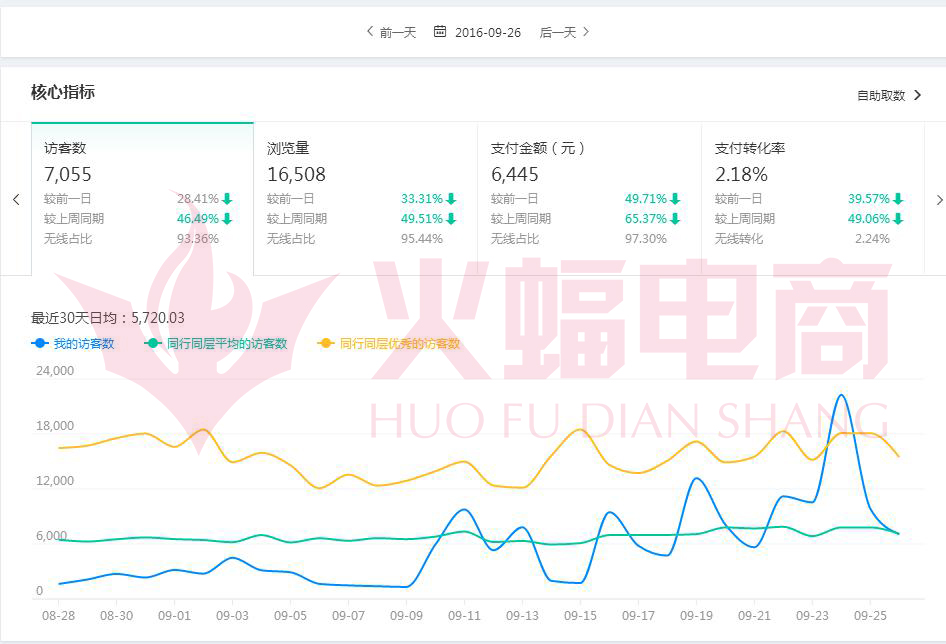Select the 访客数 metric card
This screenshot has width=946, height=644.
[x=142, y=199]
